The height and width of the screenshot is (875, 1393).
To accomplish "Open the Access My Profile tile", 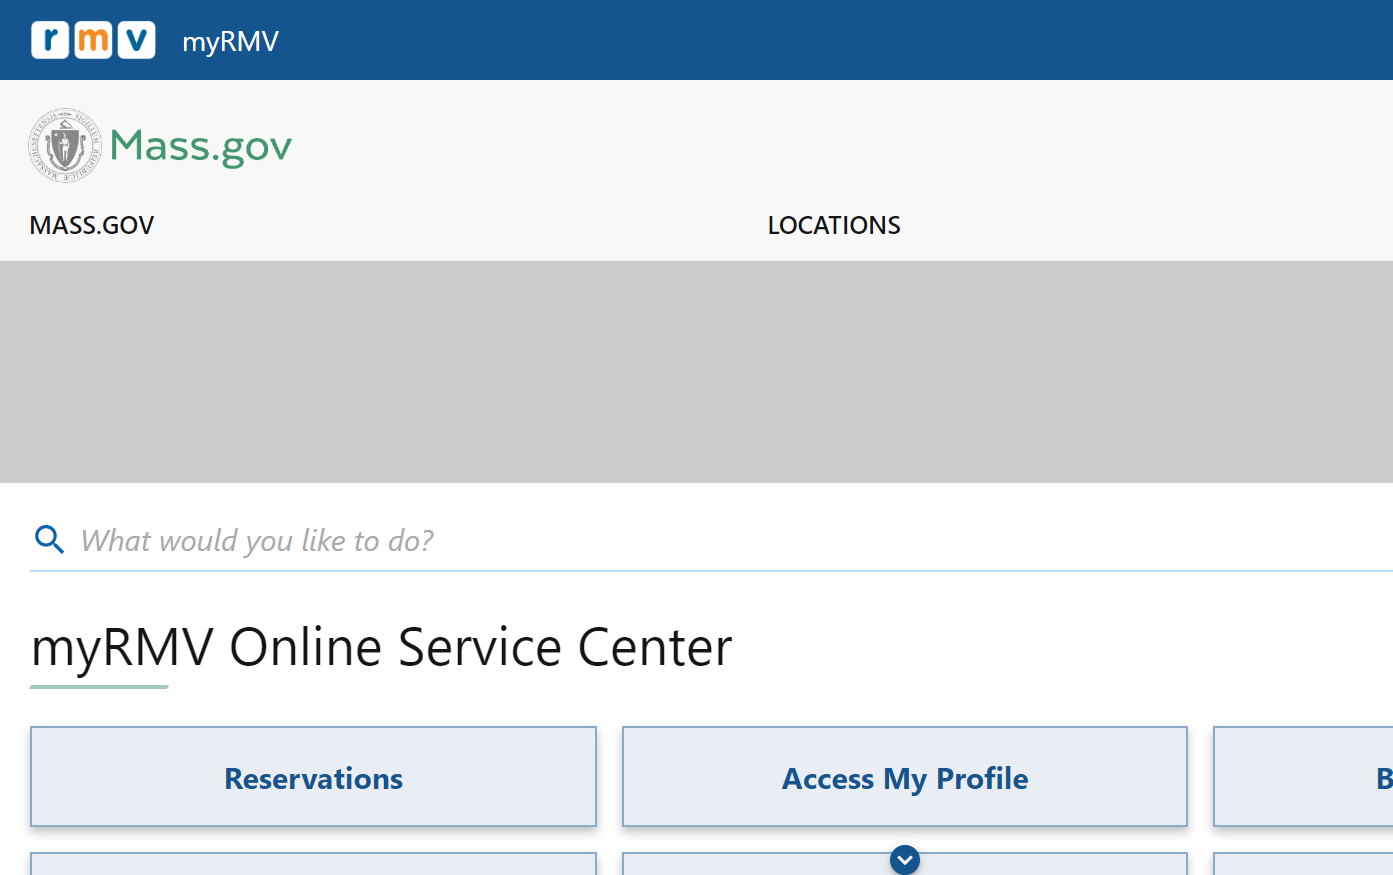I will [x=905, y=777].
